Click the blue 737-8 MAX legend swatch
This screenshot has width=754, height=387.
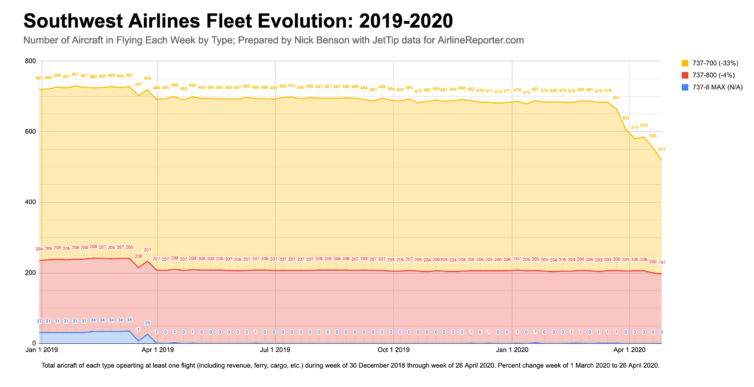(685, 87)
